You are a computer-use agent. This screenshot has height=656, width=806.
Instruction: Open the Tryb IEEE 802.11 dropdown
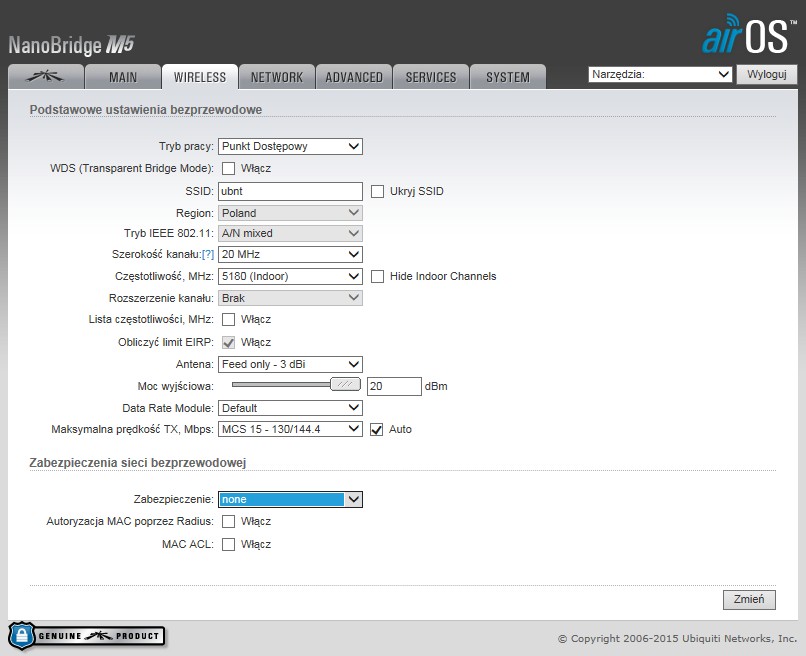click(290, 233)
